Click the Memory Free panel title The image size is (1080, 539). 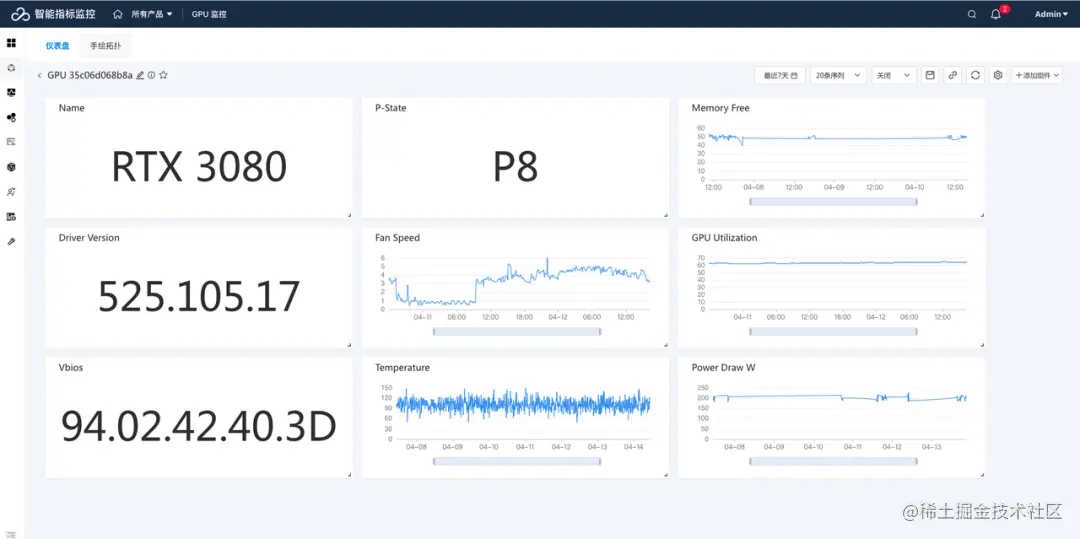[720, 108]
